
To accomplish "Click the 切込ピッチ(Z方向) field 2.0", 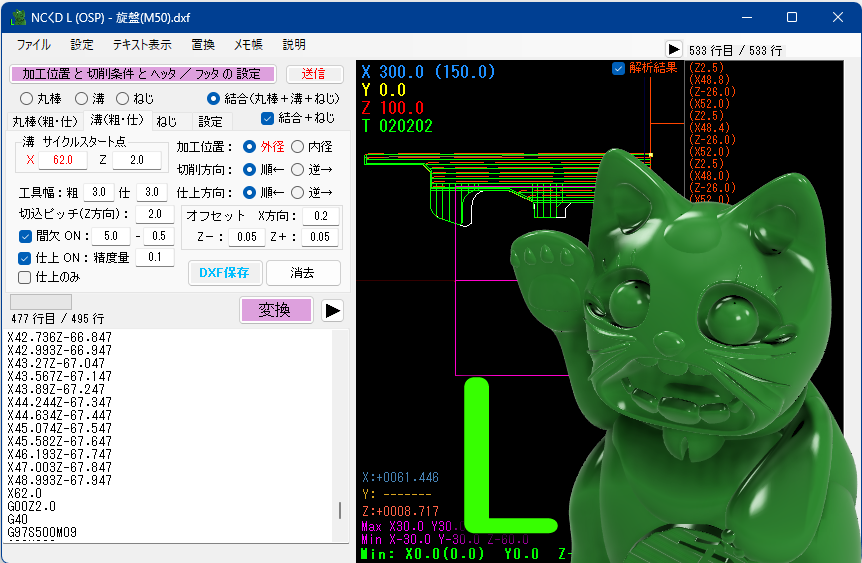I will click(154, 214).
